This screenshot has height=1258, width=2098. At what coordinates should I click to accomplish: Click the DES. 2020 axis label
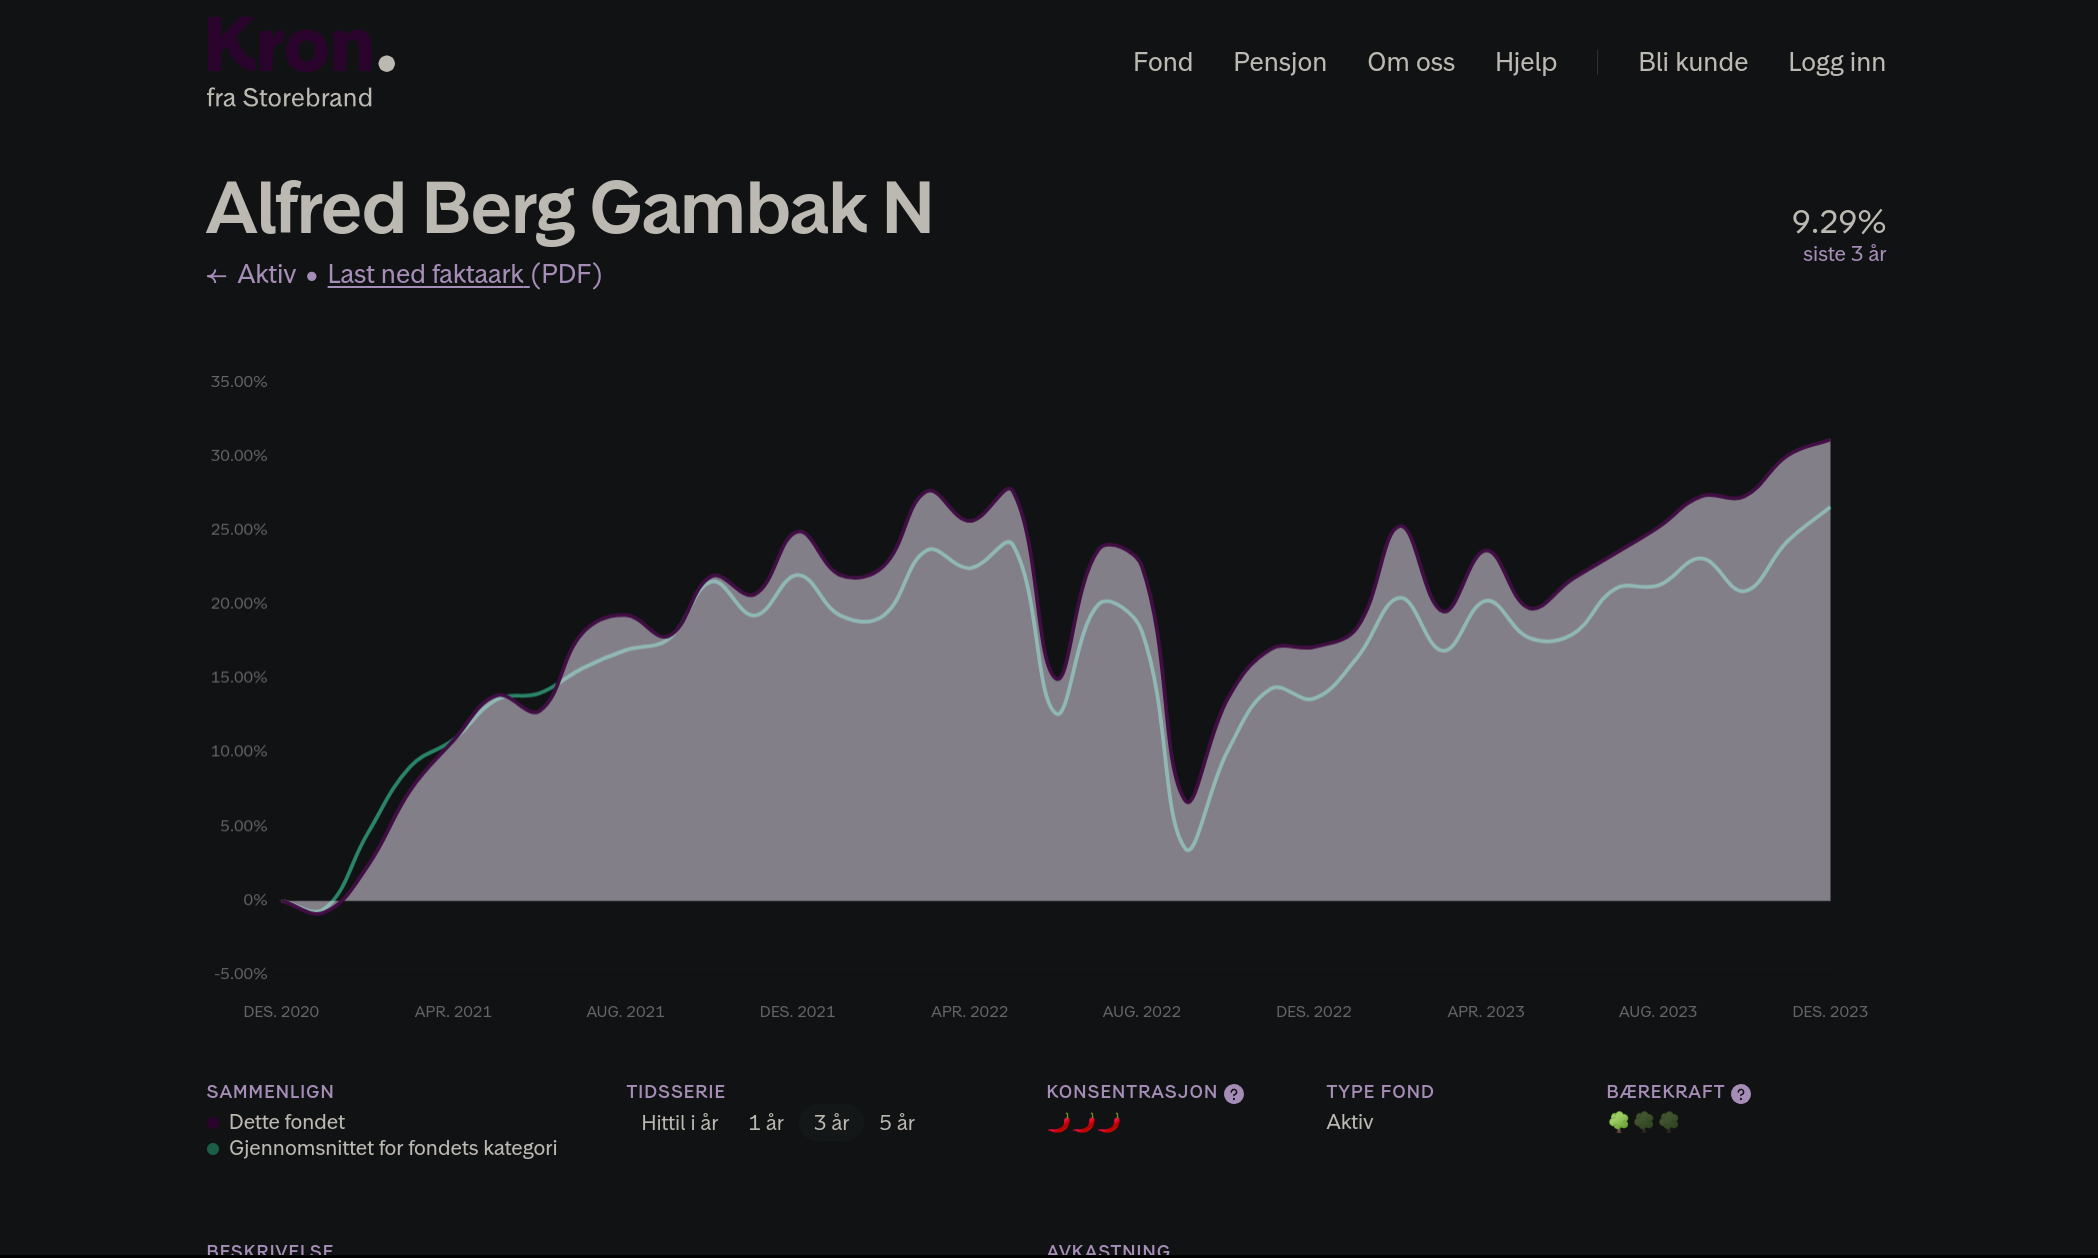281,1012
